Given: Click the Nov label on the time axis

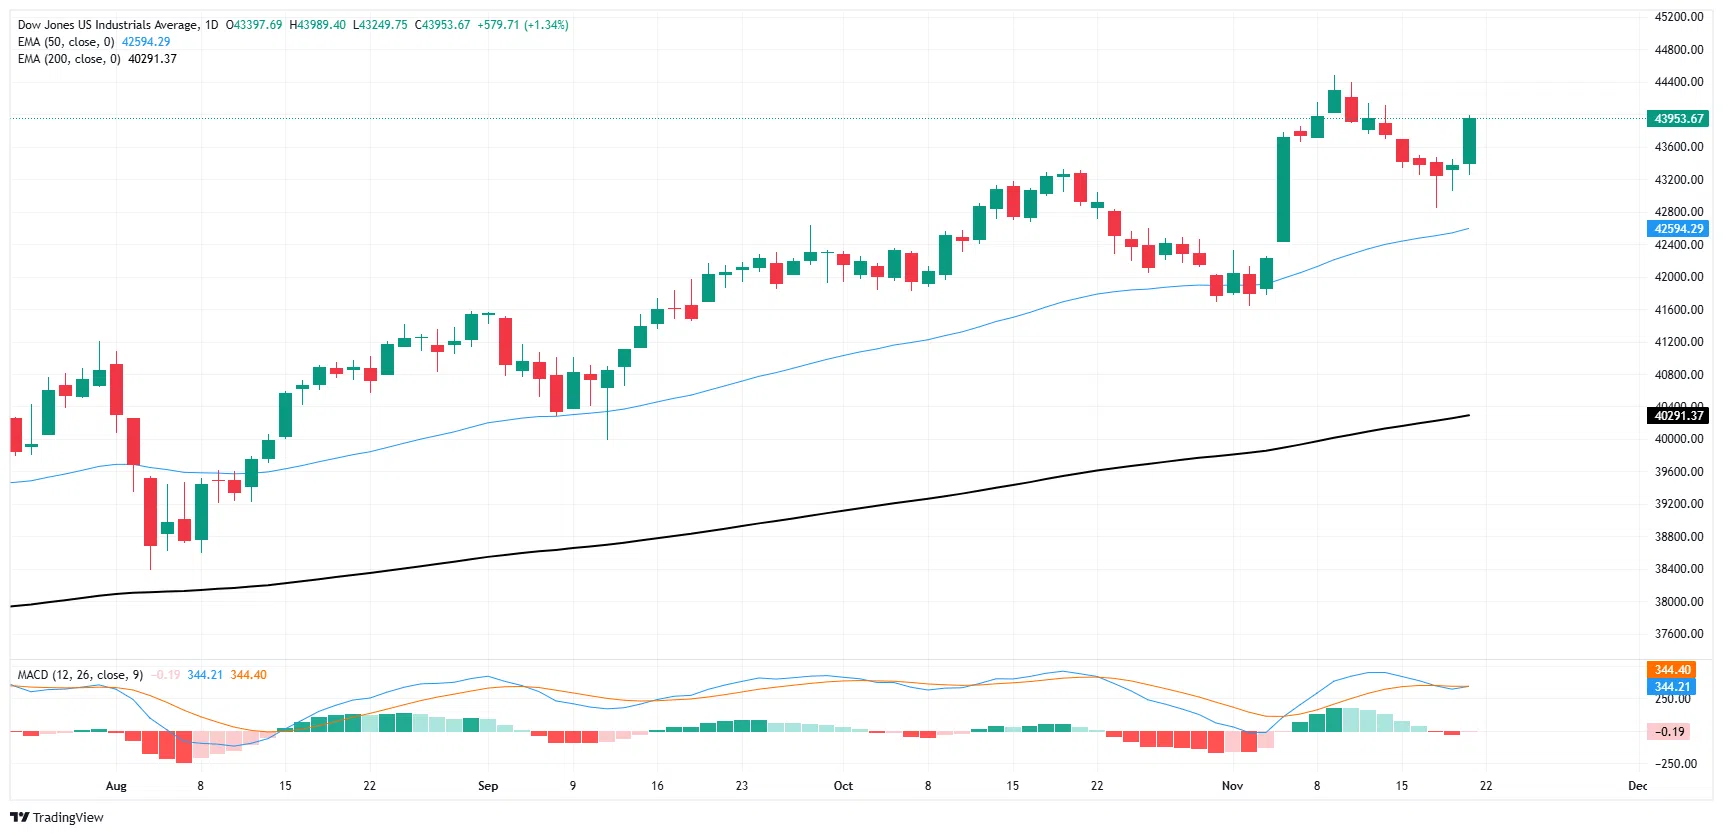Looking at the screenshot, I should (1232, 786).
